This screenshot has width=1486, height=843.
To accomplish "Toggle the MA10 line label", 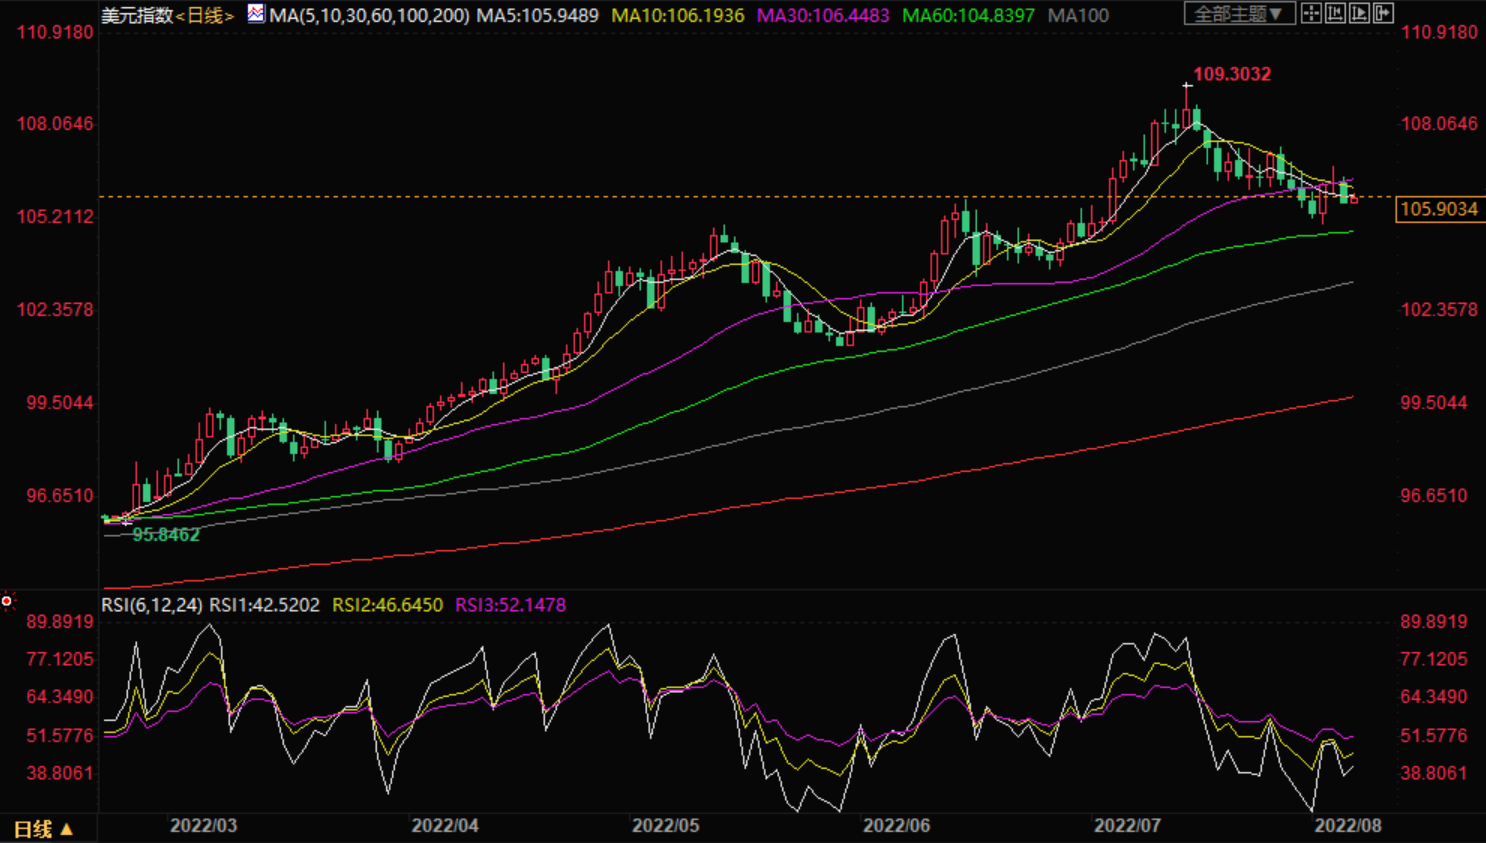I will pos(678,15).
